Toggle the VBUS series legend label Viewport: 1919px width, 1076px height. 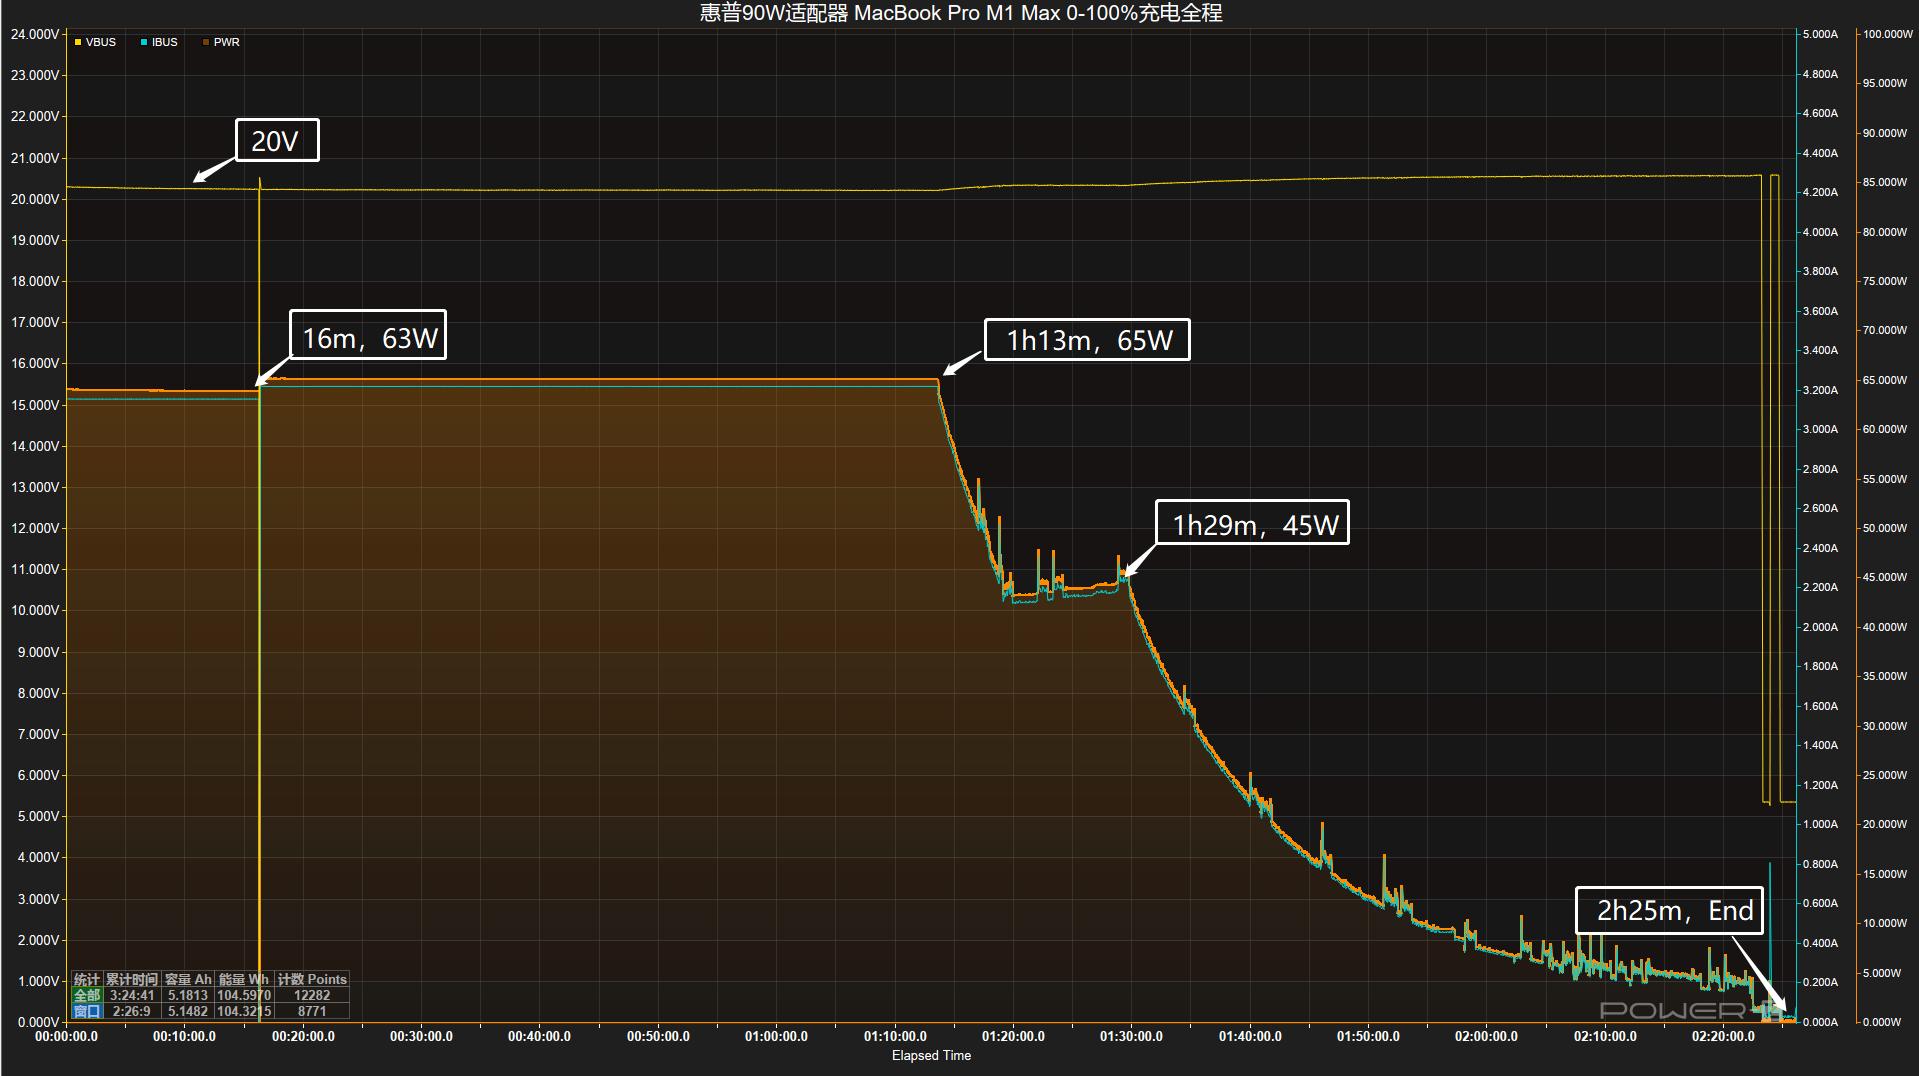pos(101,43)
